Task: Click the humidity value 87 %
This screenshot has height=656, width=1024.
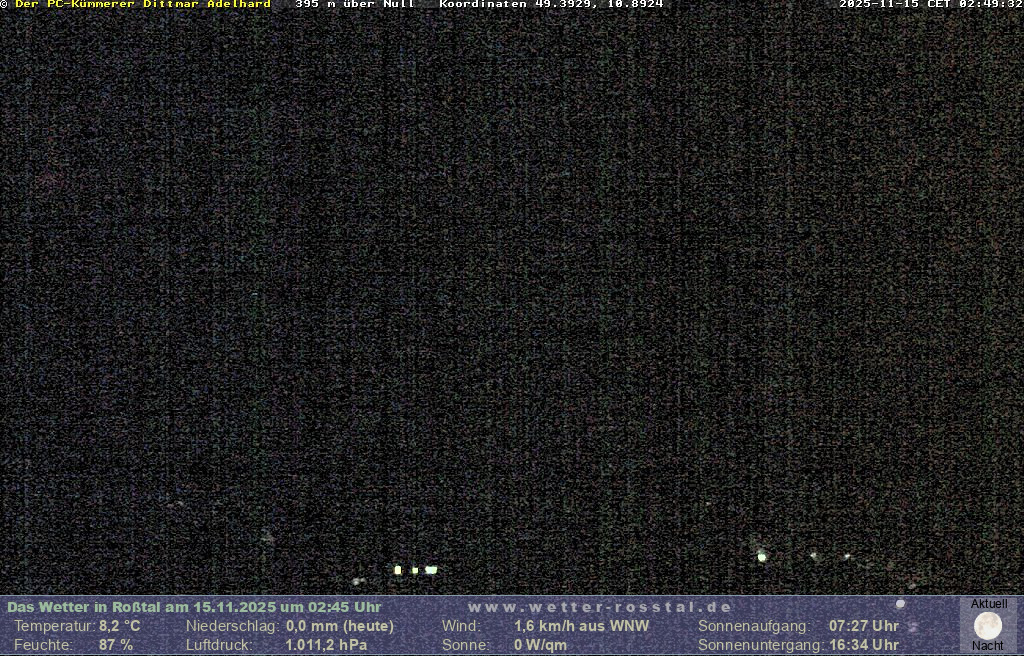Action: (115, 645)
